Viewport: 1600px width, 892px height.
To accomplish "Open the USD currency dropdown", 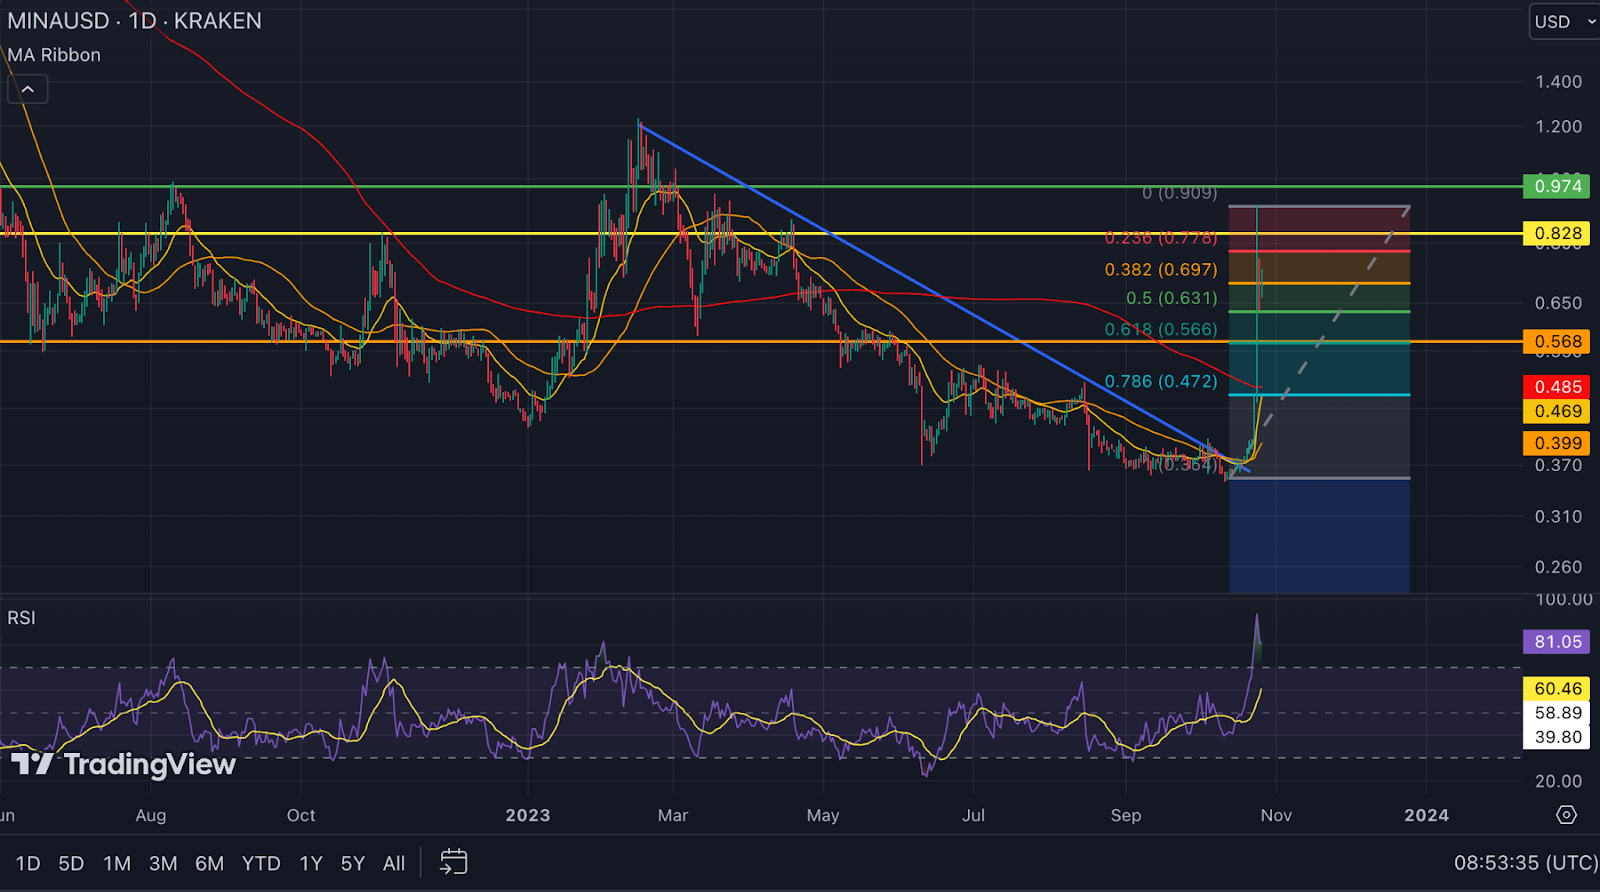I will tap(1563, 22).
